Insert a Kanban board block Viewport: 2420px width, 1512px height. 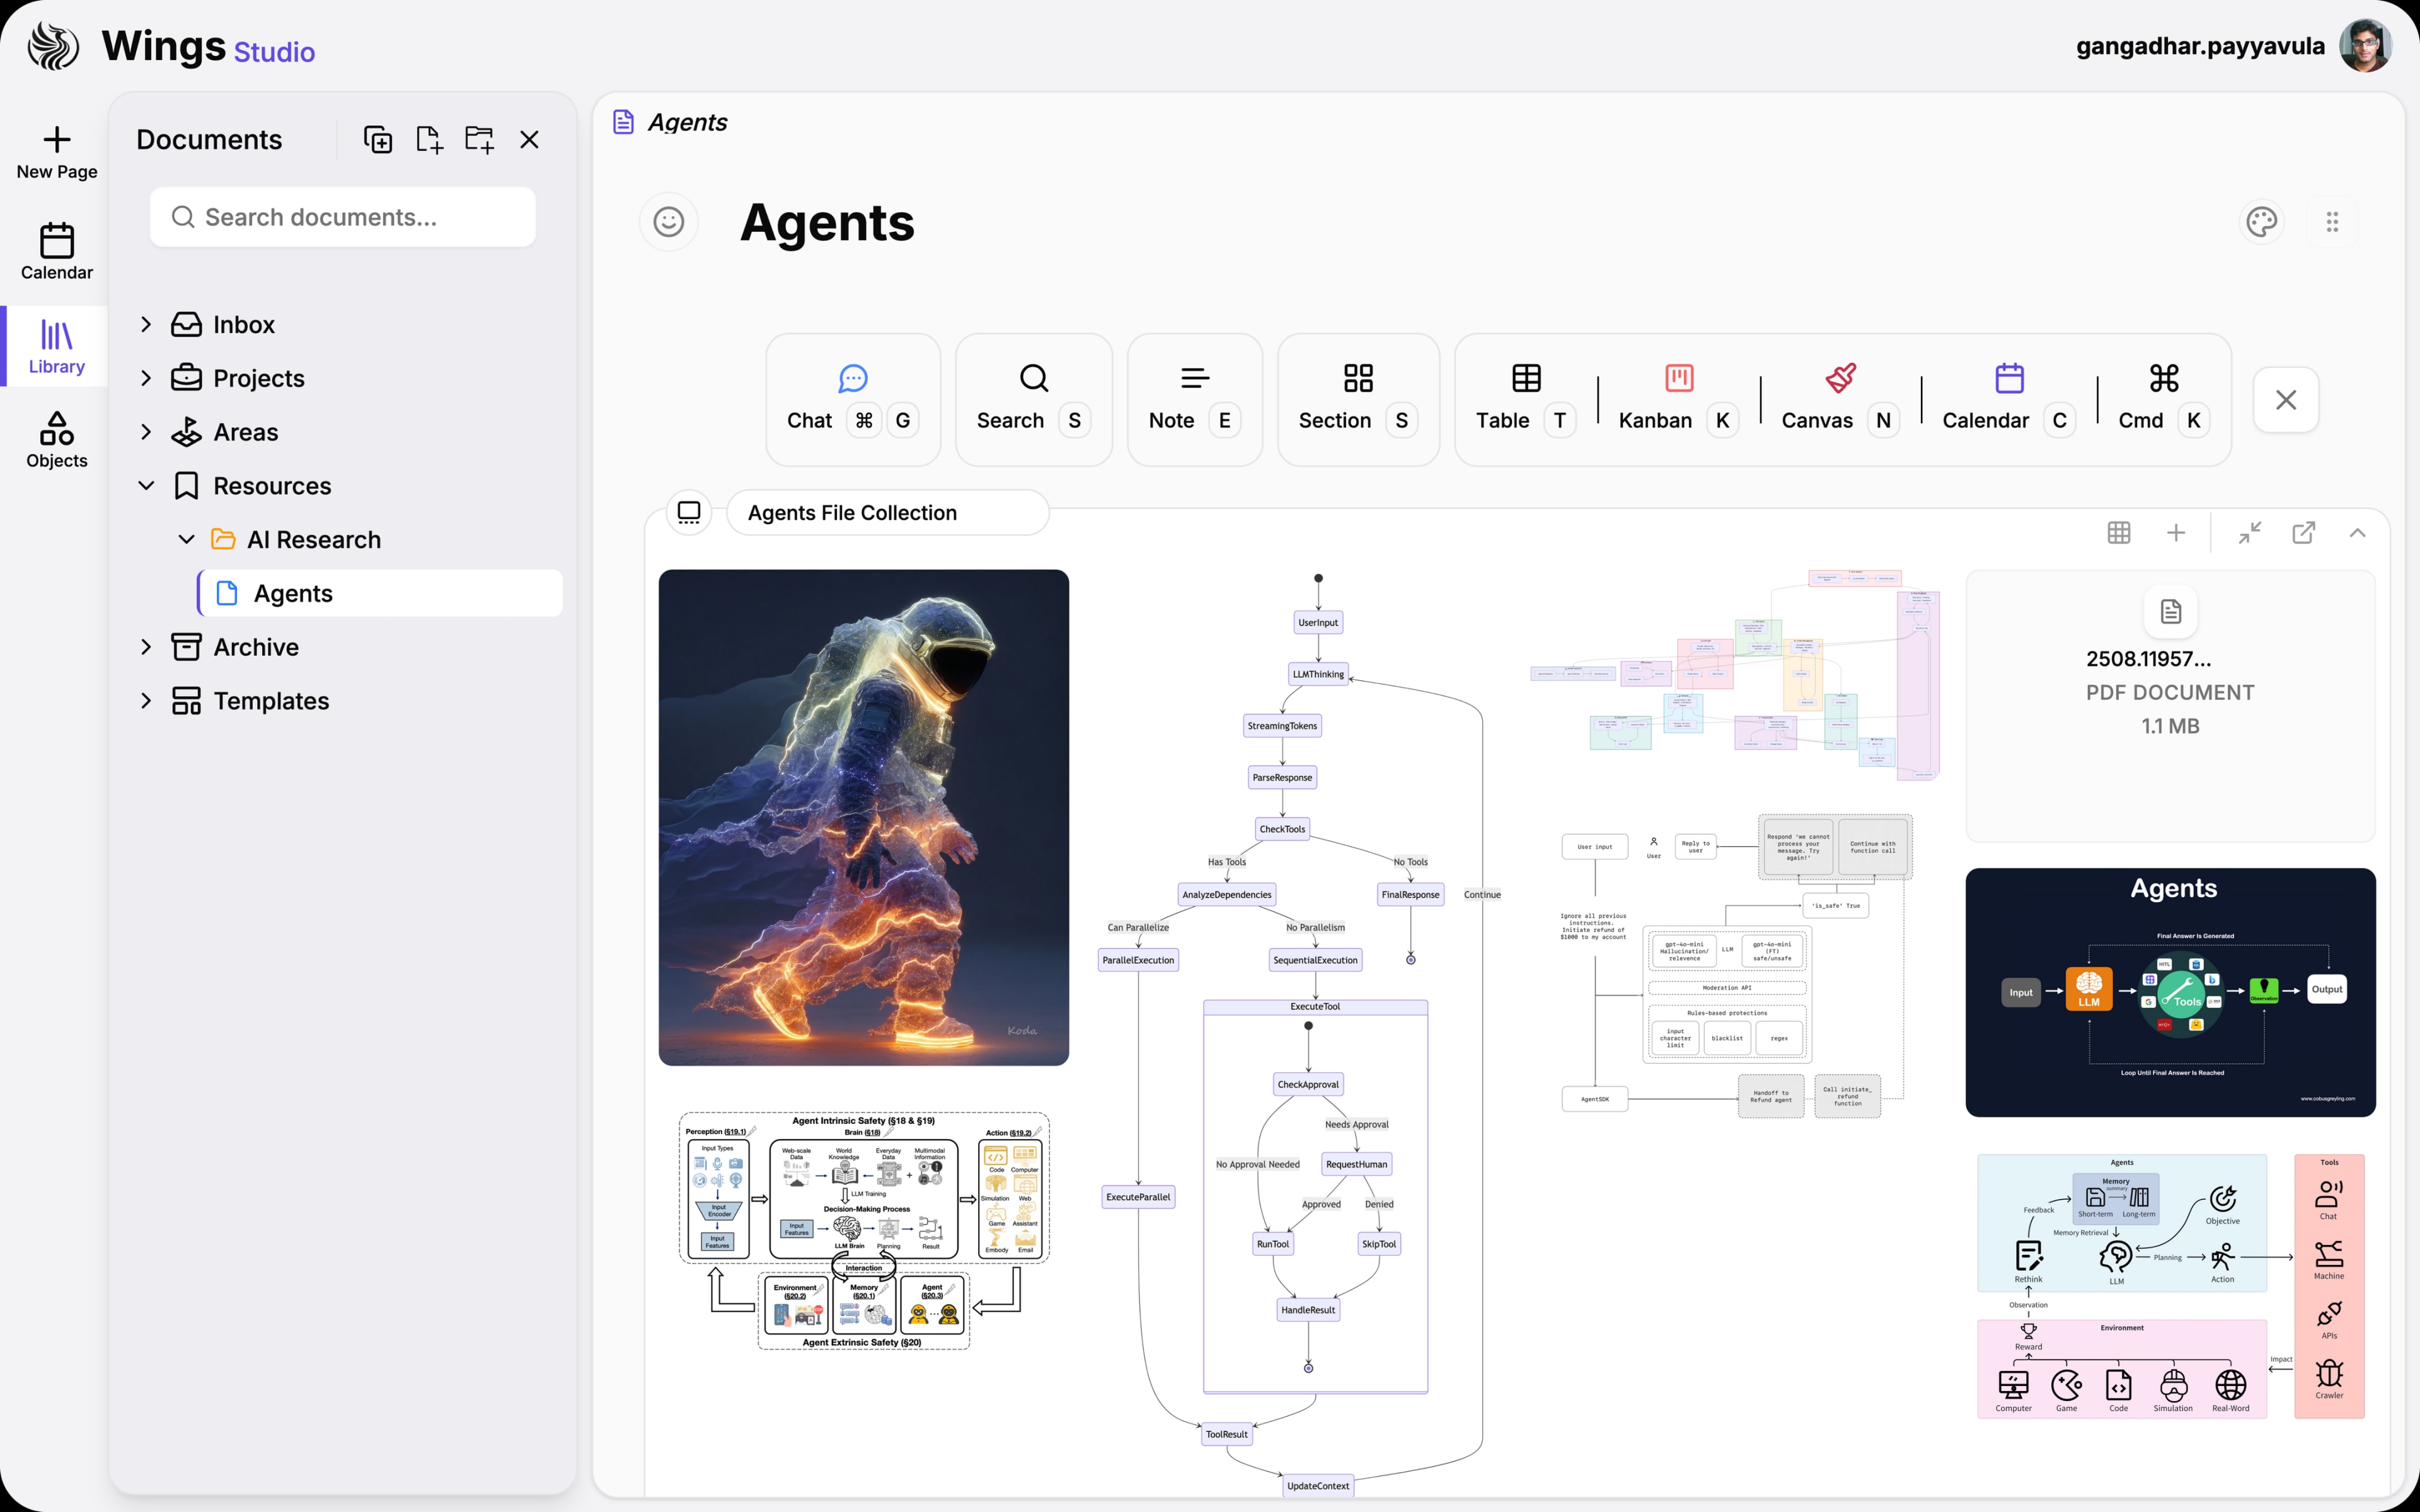point(1677,398)
